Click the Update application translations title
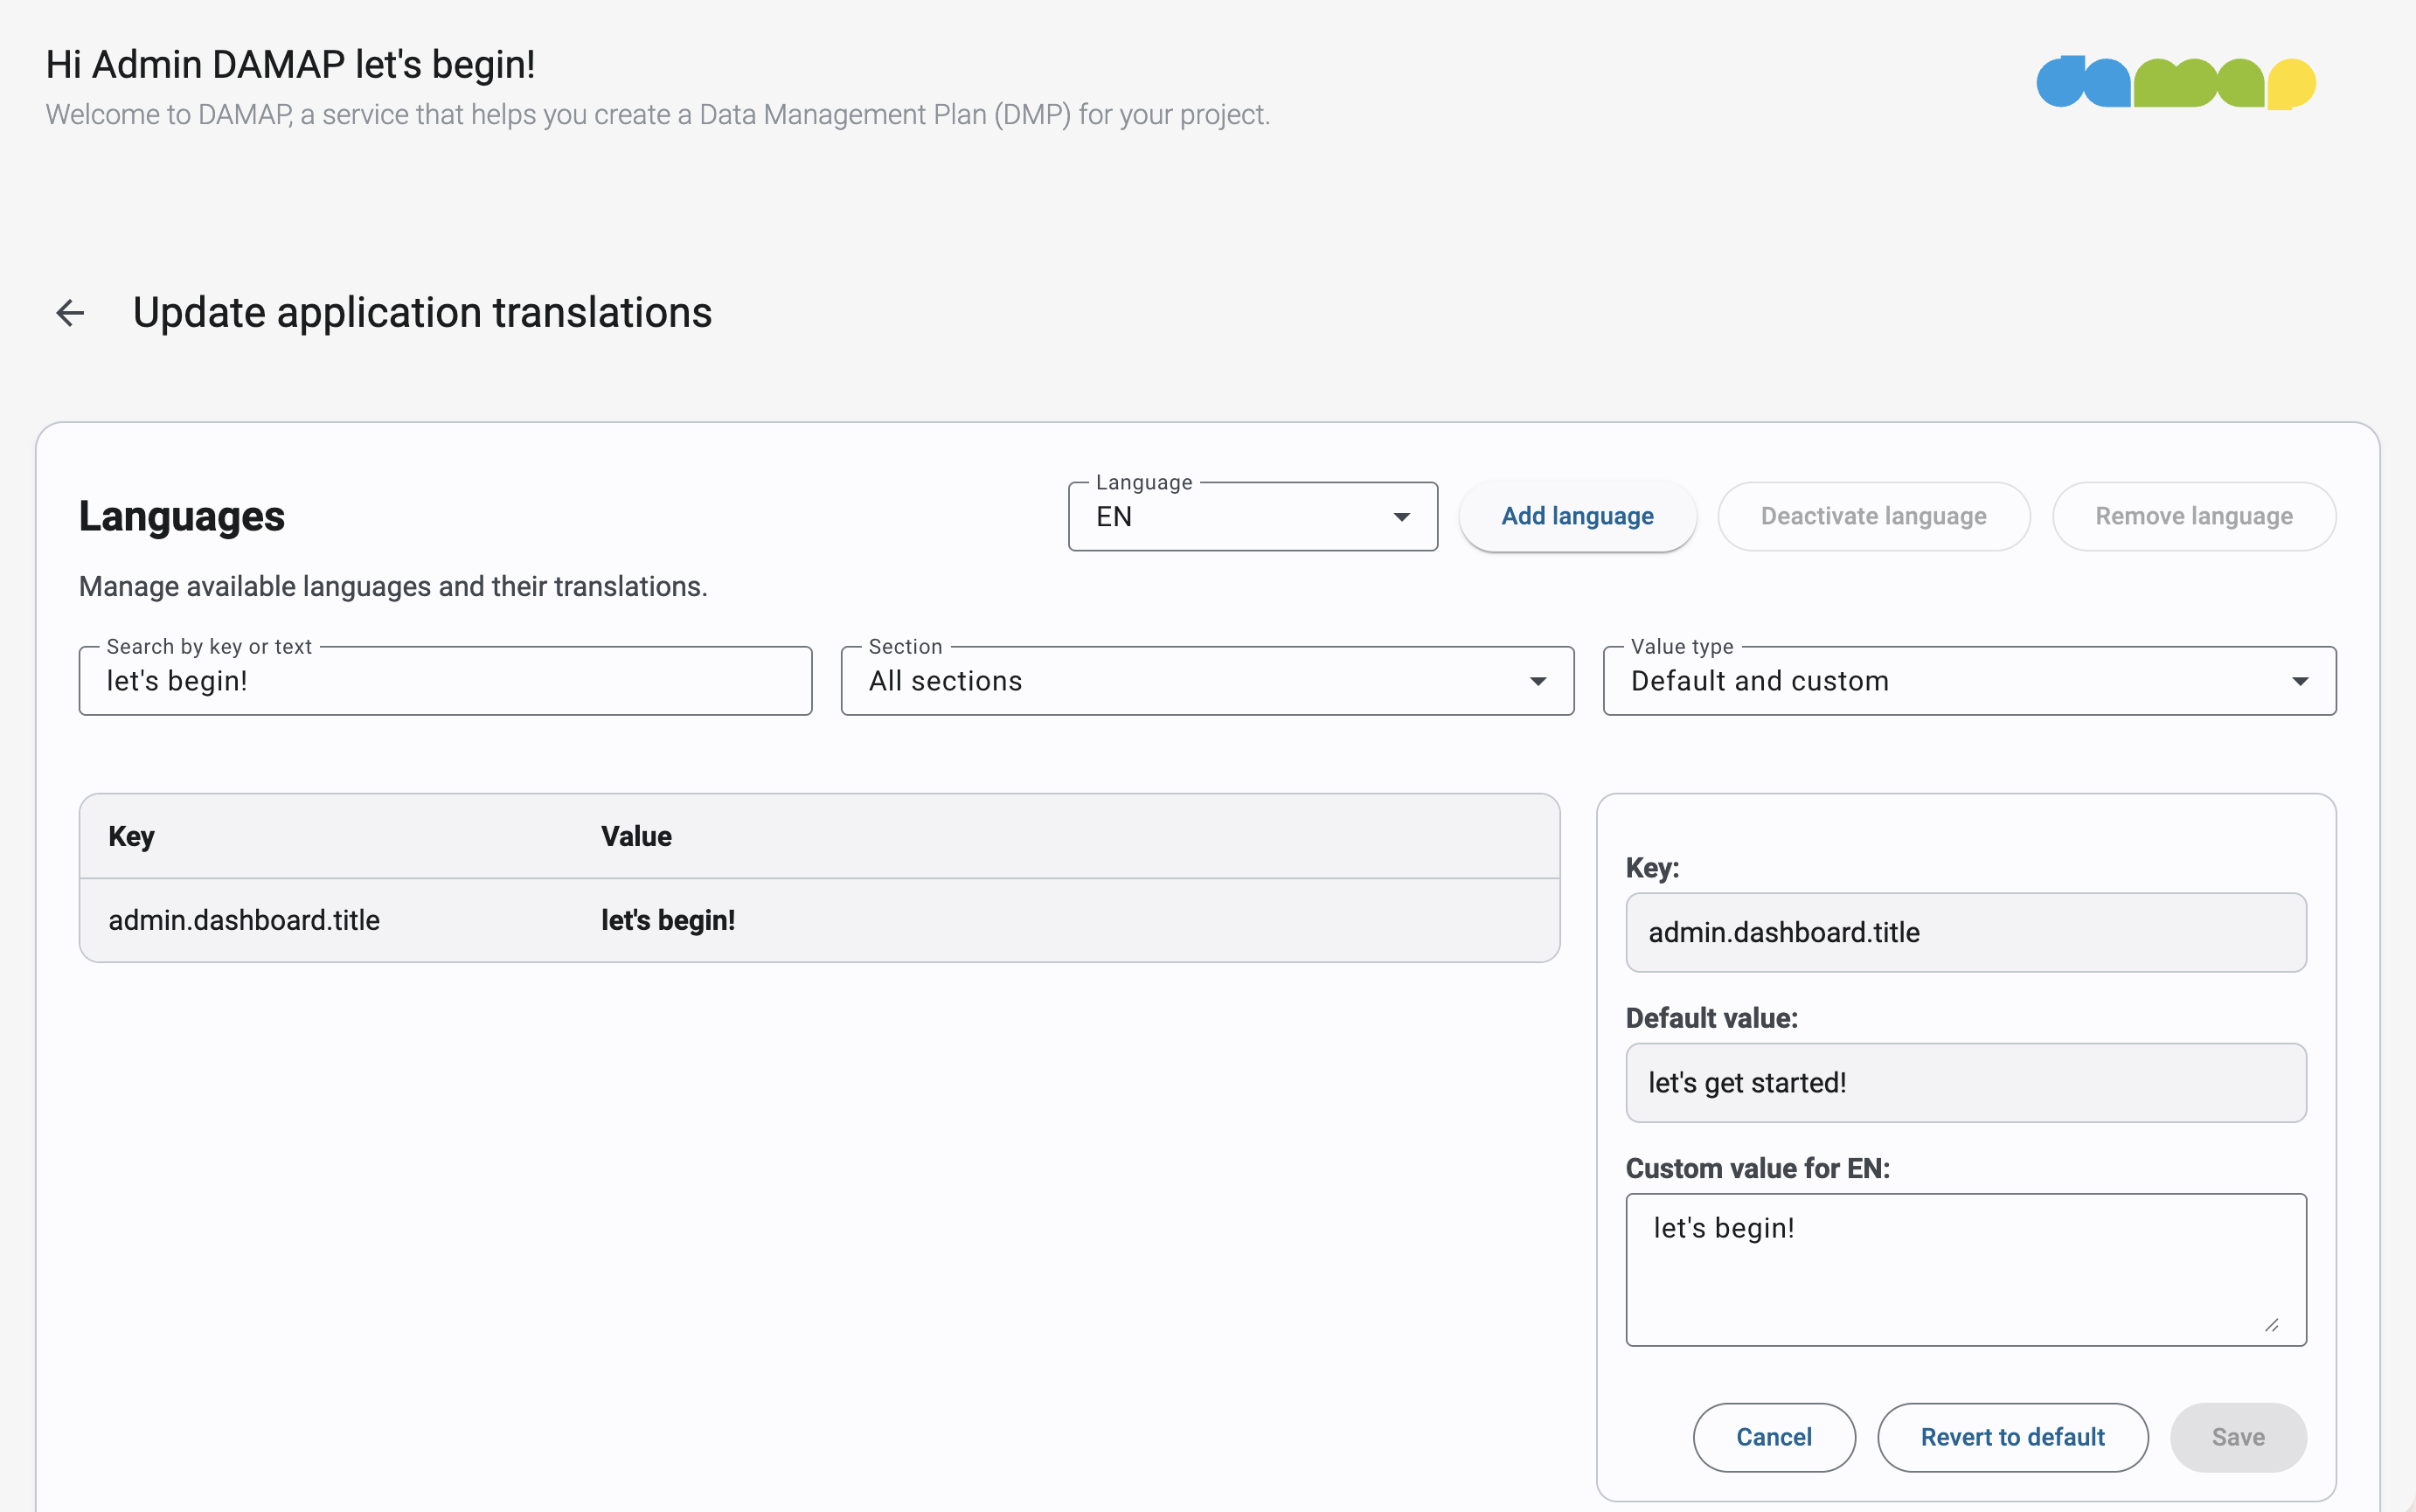 tap(422, 313)
